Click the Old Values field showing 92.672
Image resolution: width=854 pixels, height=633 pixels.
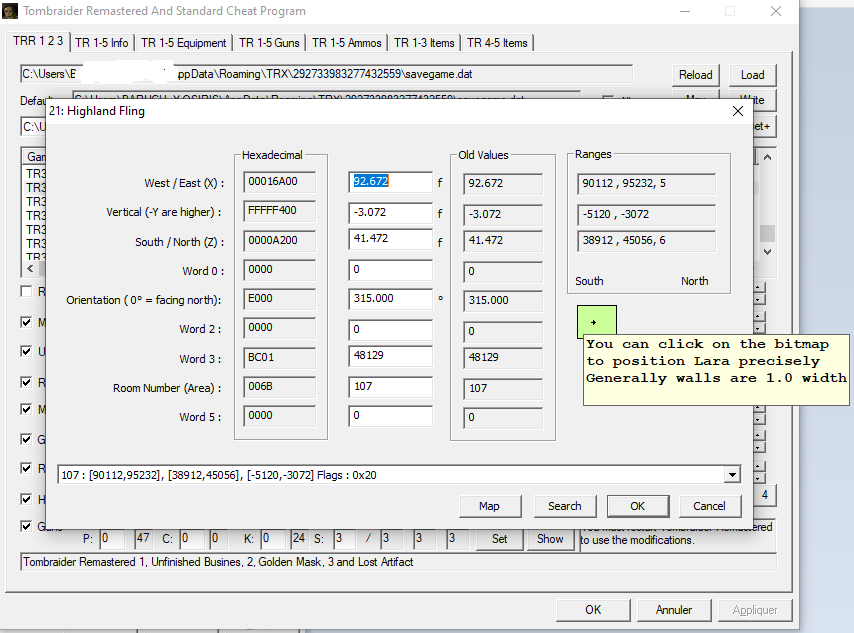[503, 184]
